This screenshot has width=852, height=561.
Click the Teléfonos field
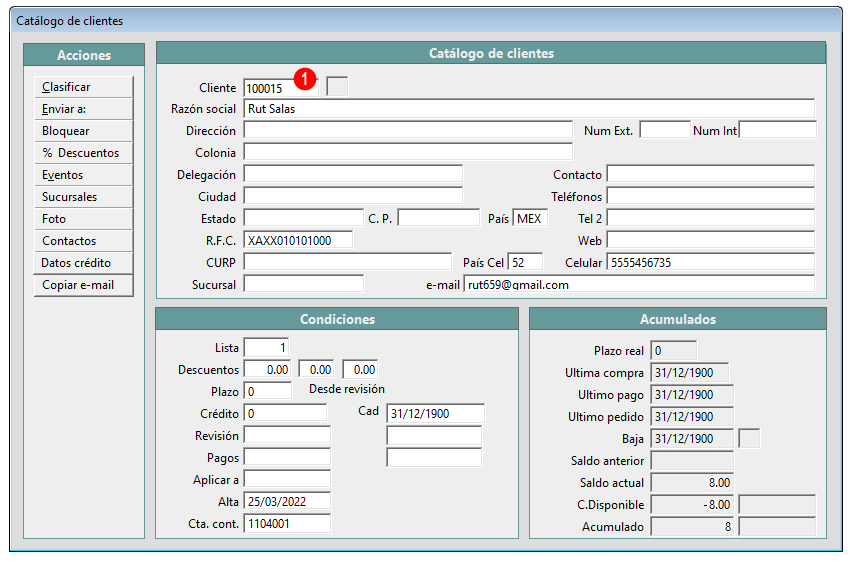(x=711, y=196)
